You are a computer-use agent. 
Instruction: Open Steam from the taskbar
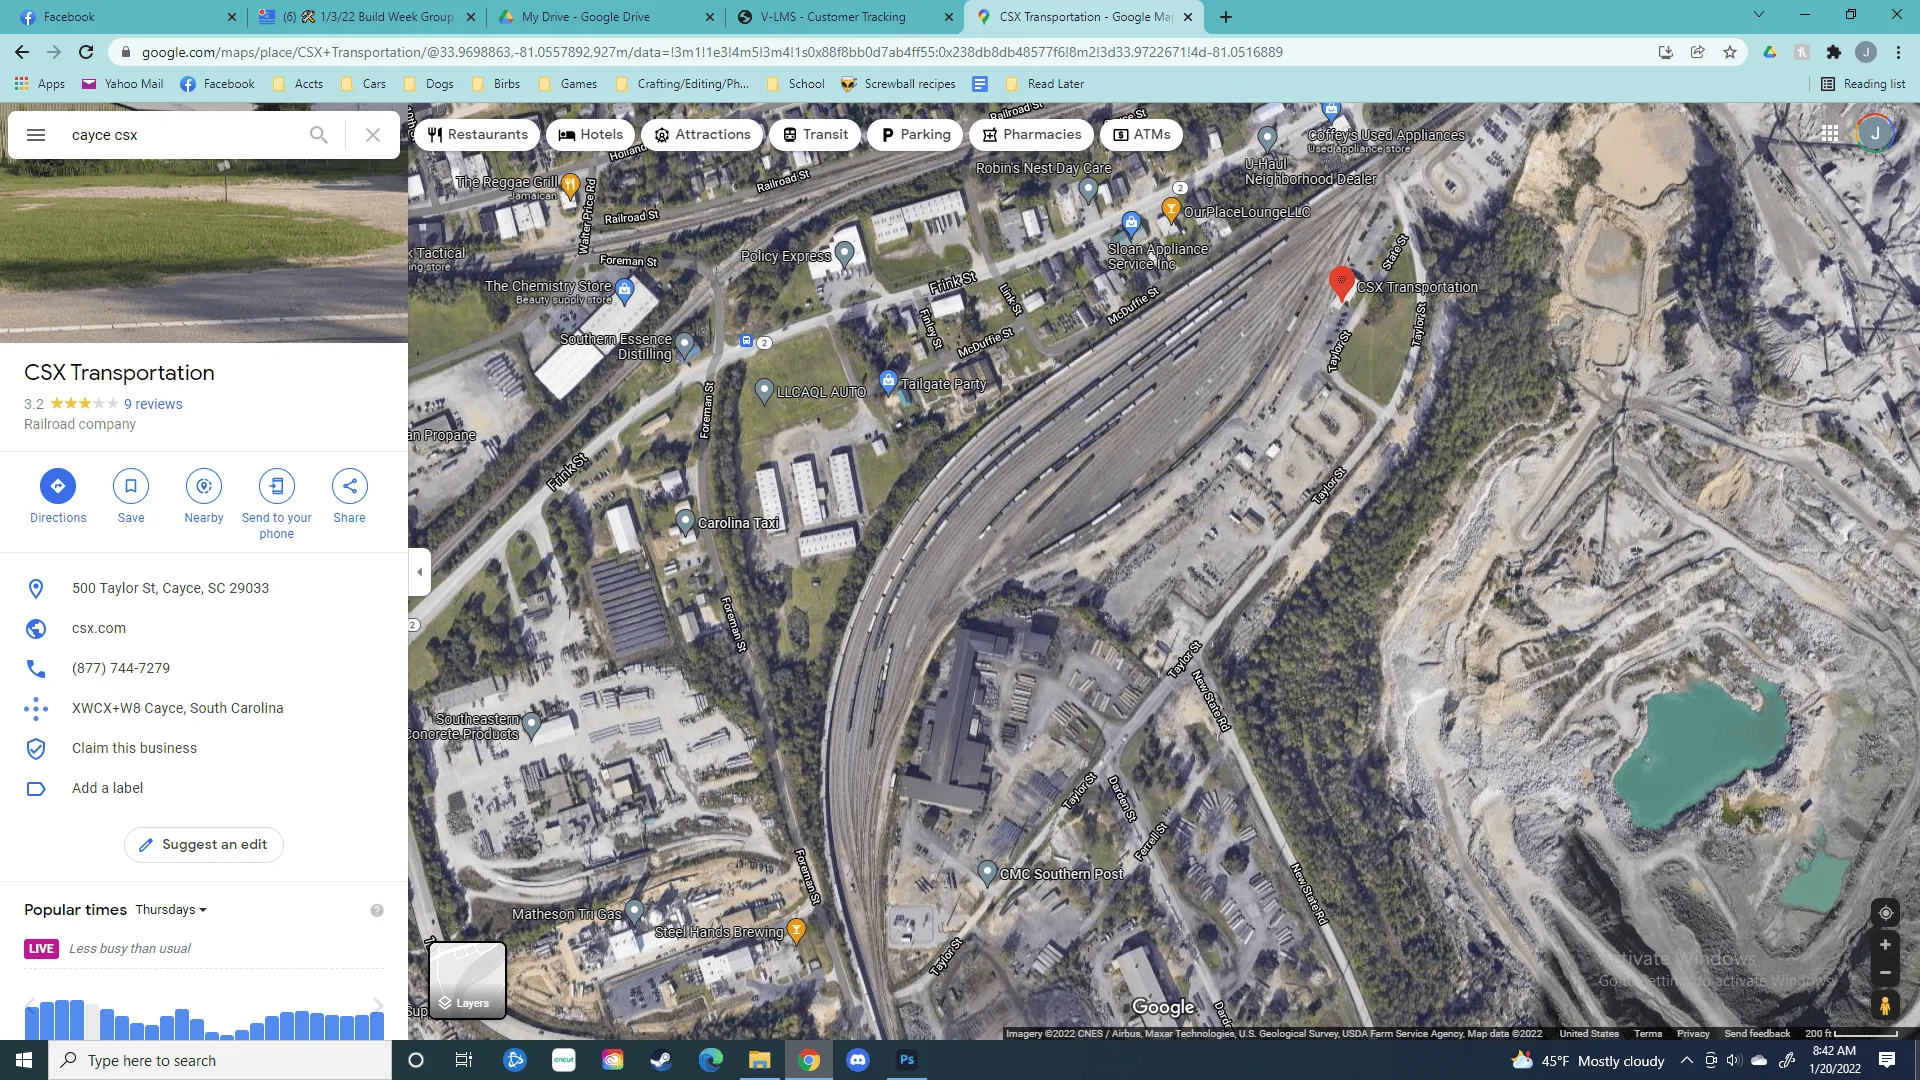(x=661, y=1060)
